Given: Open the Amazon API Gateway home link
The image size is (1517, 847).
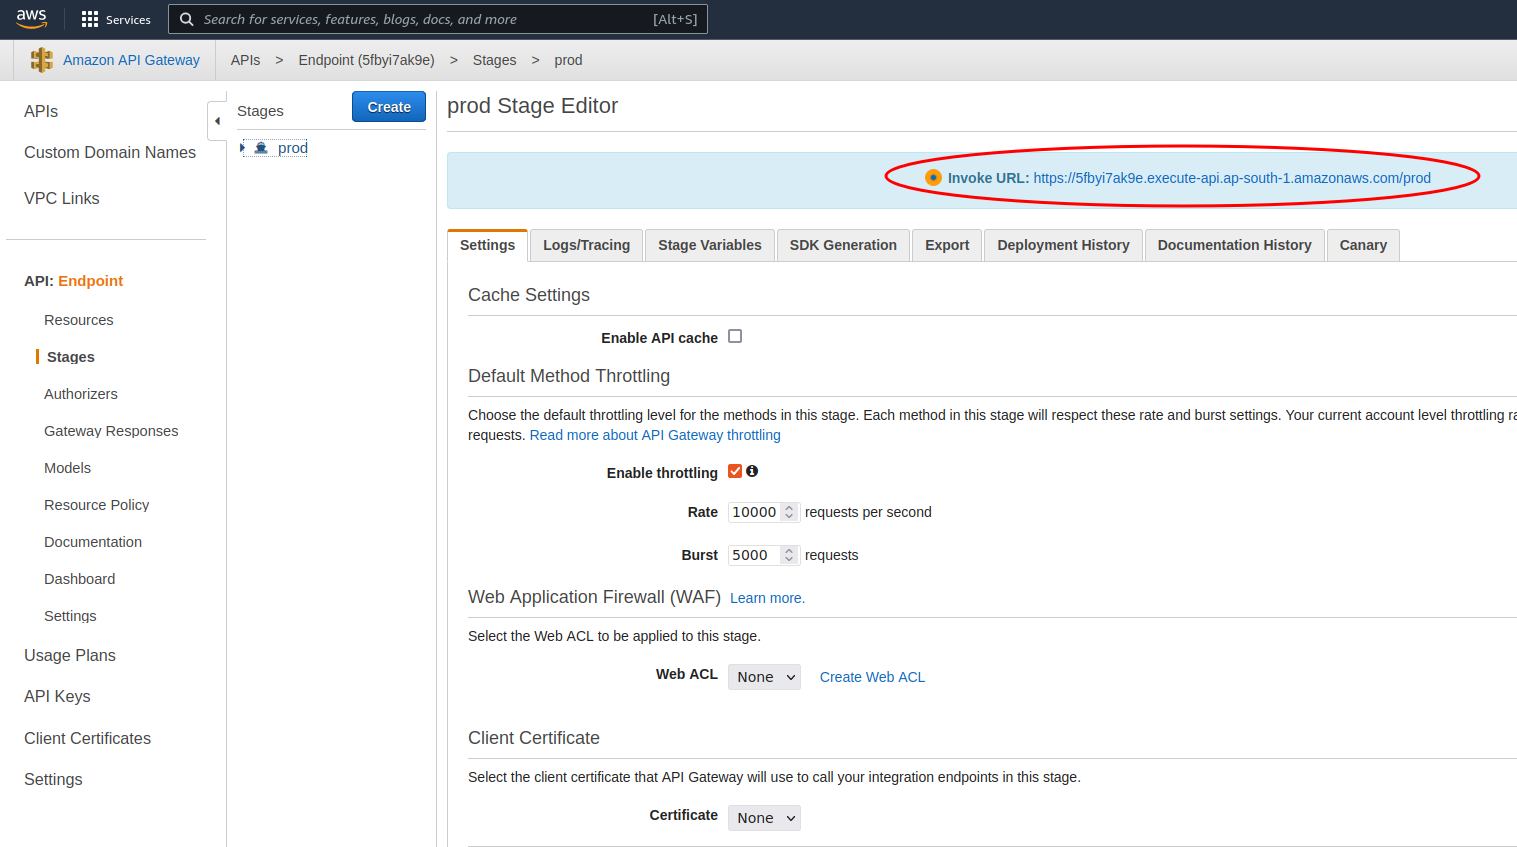Looking at the screenshot, I should (x=131, y=60).
